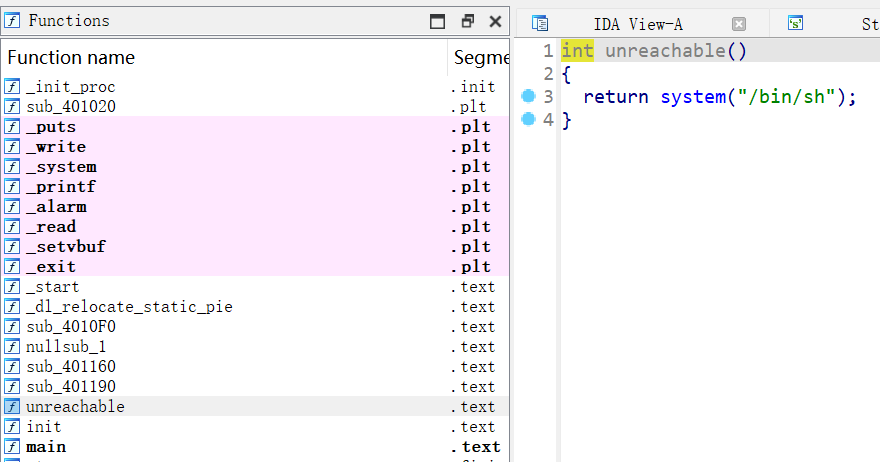The width and height of the screenshot is (880, 462).
Task: Click the function icon beside _init_proc
Action: [x=12, y=86]
